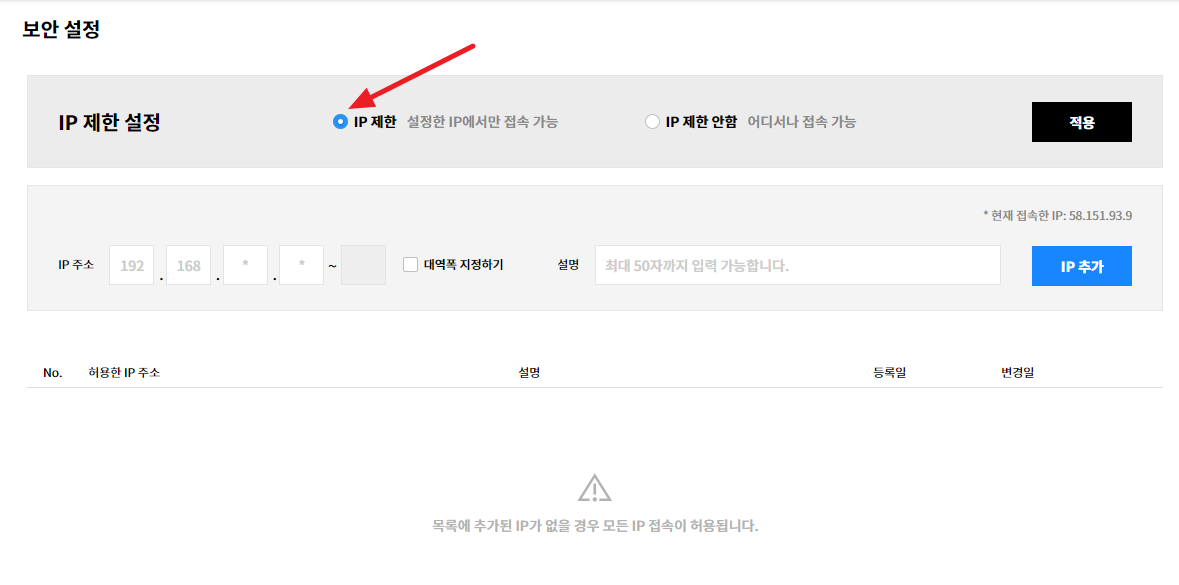
Task: Focus the first IP octet field showing 192
Action: coord(131,266)
